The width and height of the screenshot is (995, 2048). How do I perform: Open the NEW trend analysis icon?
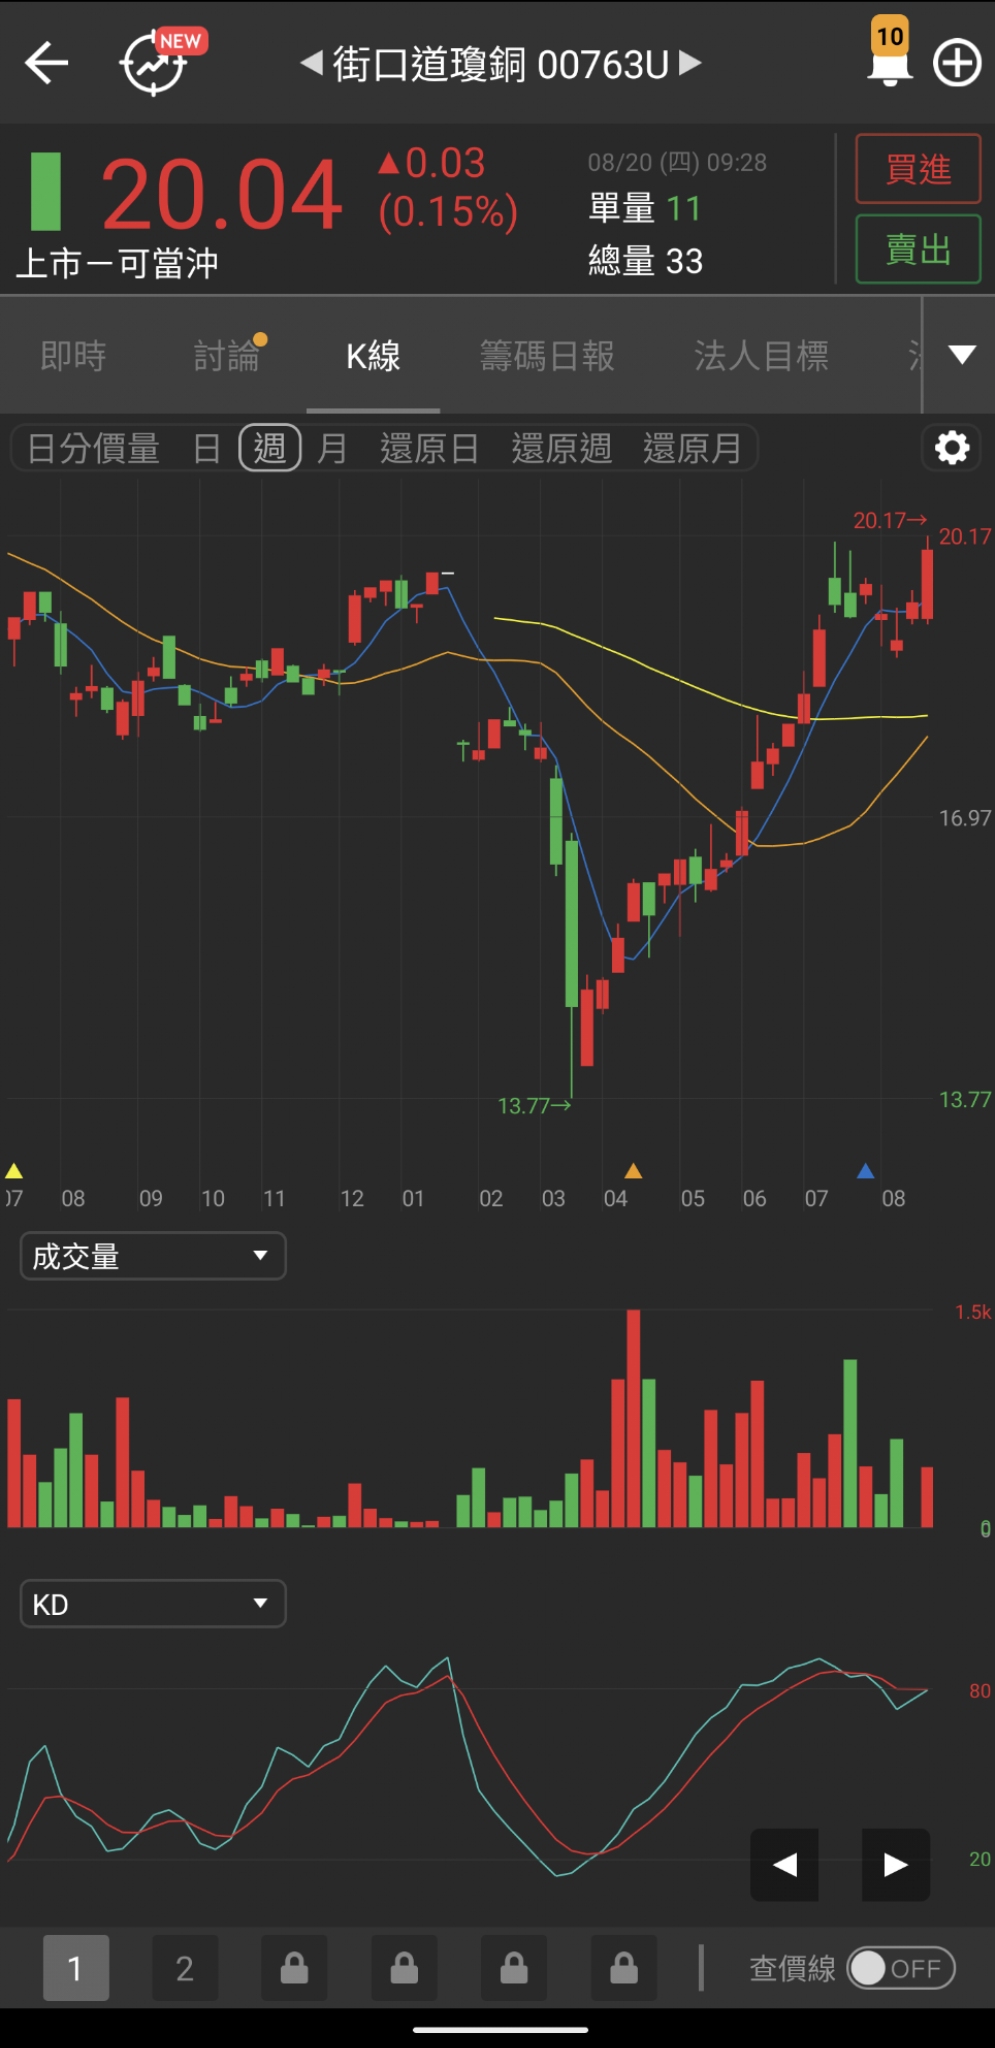coord(155,64)
